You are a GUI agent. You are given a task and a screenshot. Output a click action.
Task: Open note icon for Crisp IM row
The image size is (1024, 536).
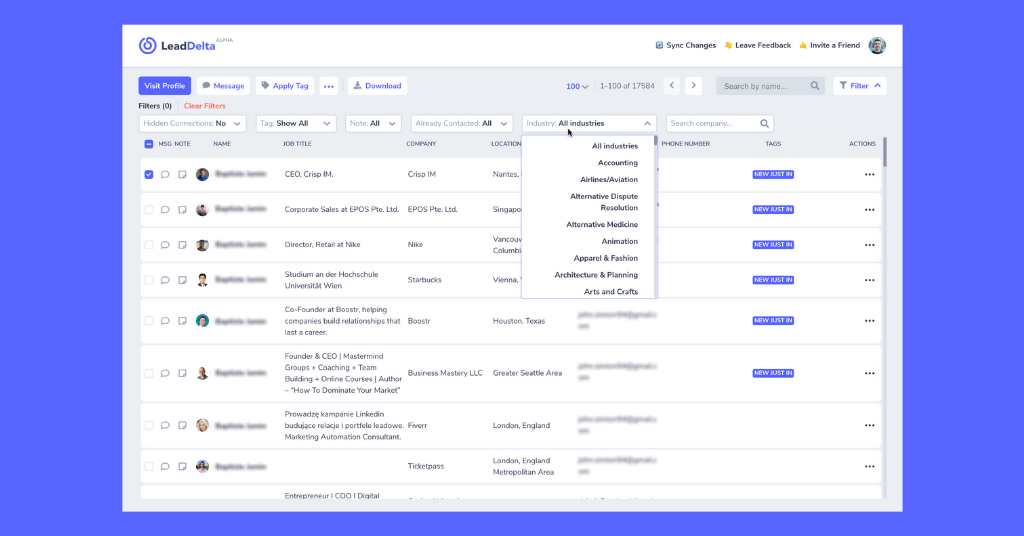click(x=182, y=174)
